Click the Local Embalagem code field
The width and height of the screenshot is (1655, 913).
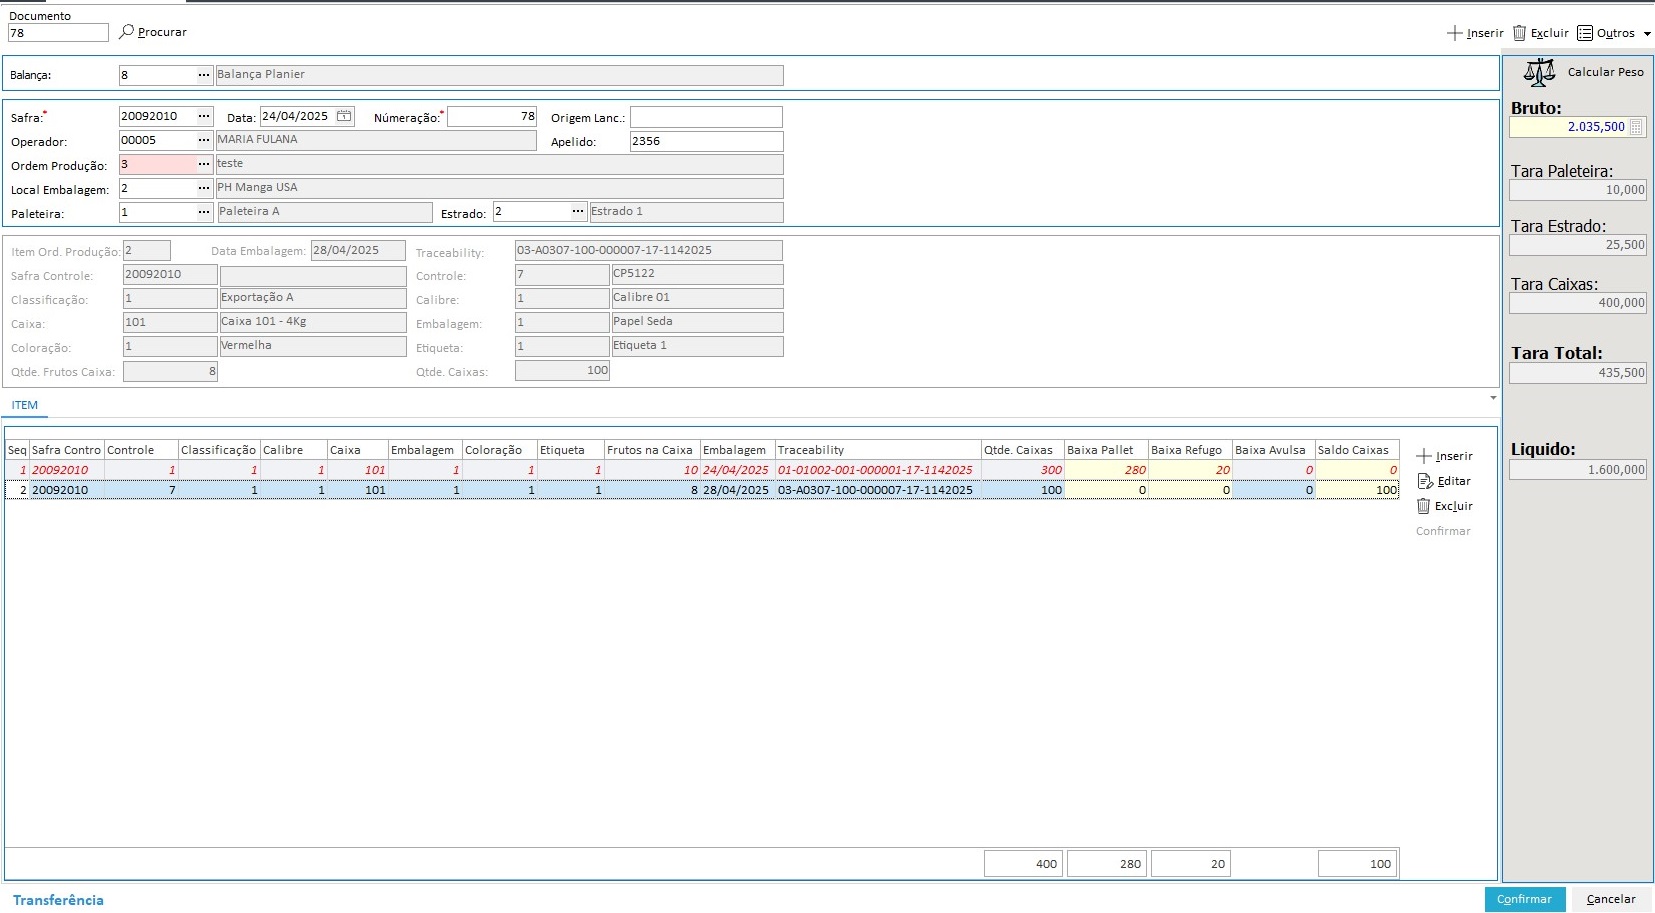pyautogui.click(x=158, y=188)
